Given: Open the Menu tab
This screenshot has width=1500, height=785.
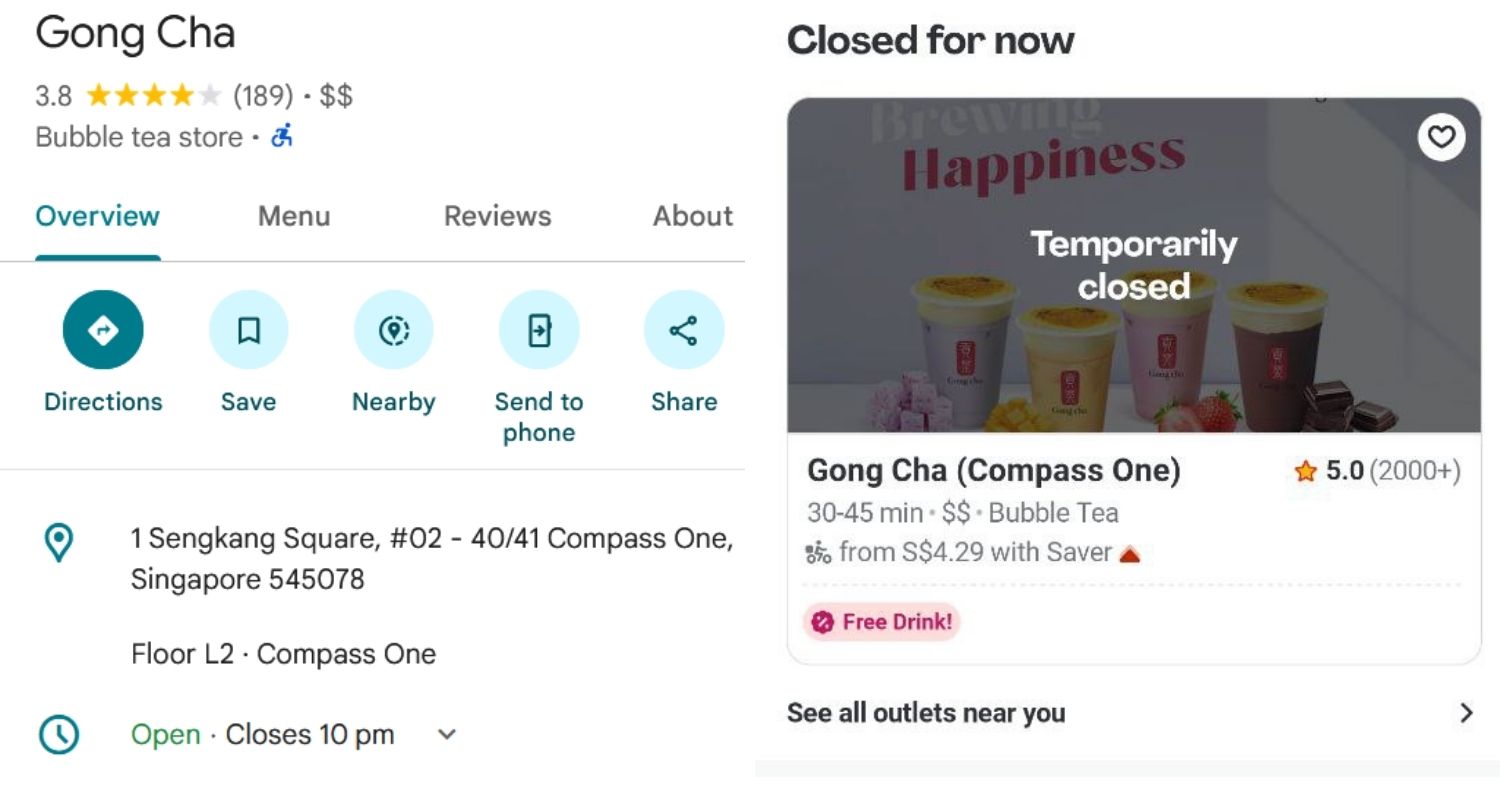Looking at the screenshot, I should point(294,216).
